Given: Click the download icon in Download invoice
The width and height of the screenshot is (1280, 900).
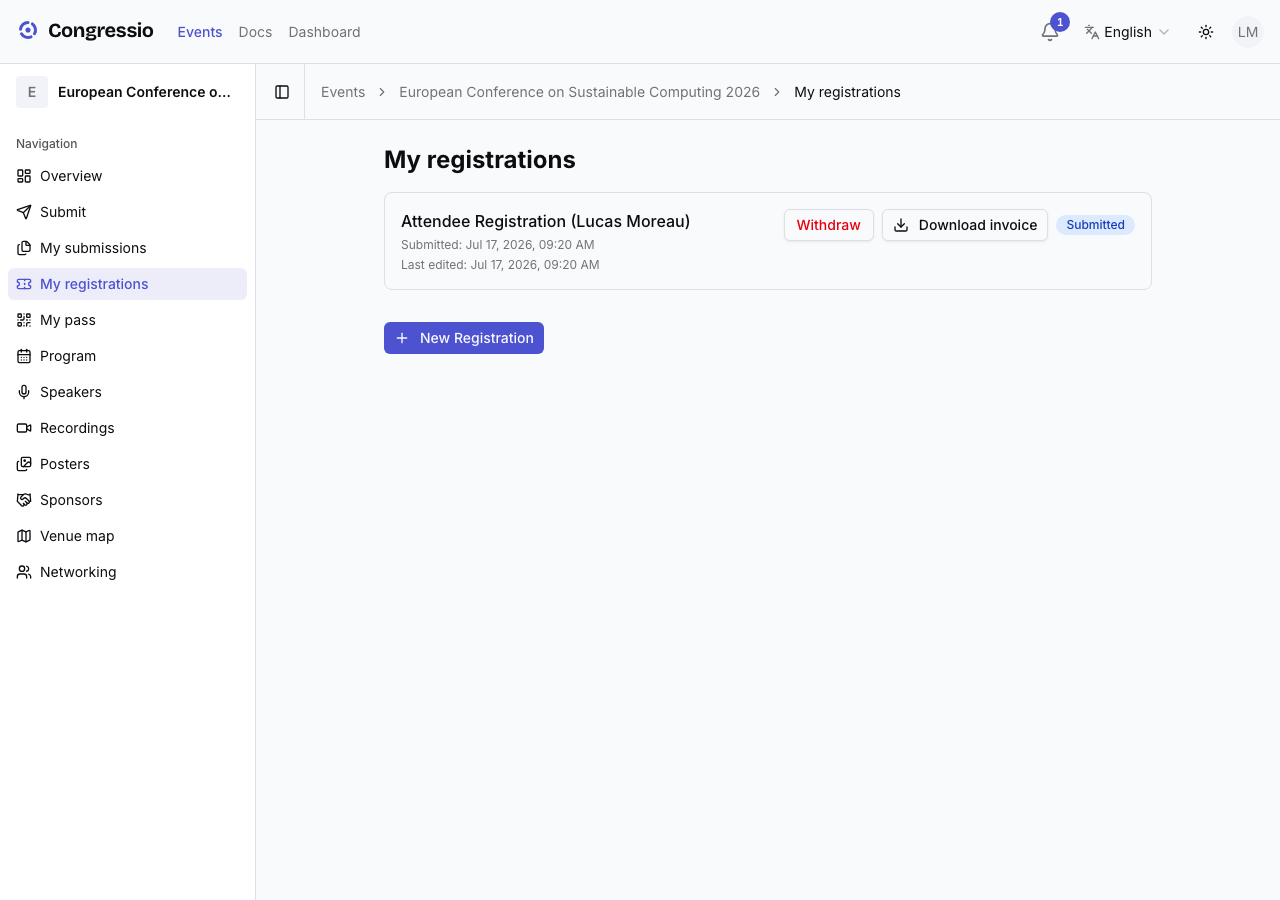Looking at the screenshot, I should (901, 225).
